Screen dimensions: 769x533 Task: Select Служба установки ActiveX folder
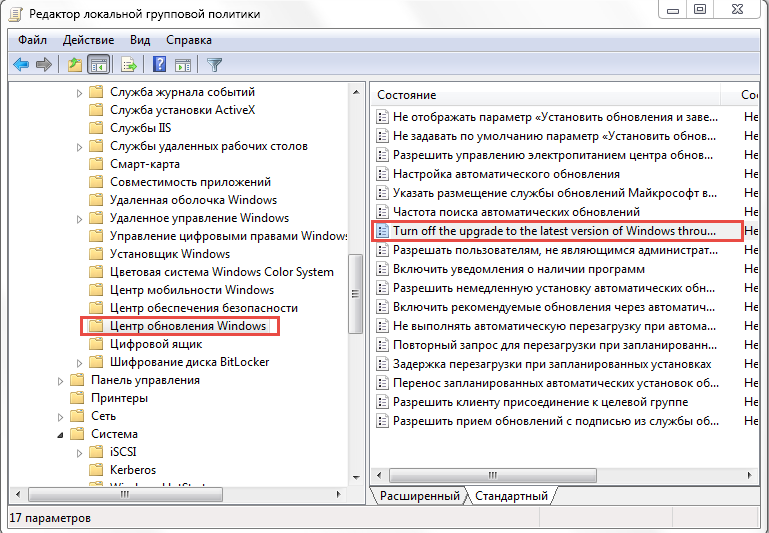(x=182, y=110)
